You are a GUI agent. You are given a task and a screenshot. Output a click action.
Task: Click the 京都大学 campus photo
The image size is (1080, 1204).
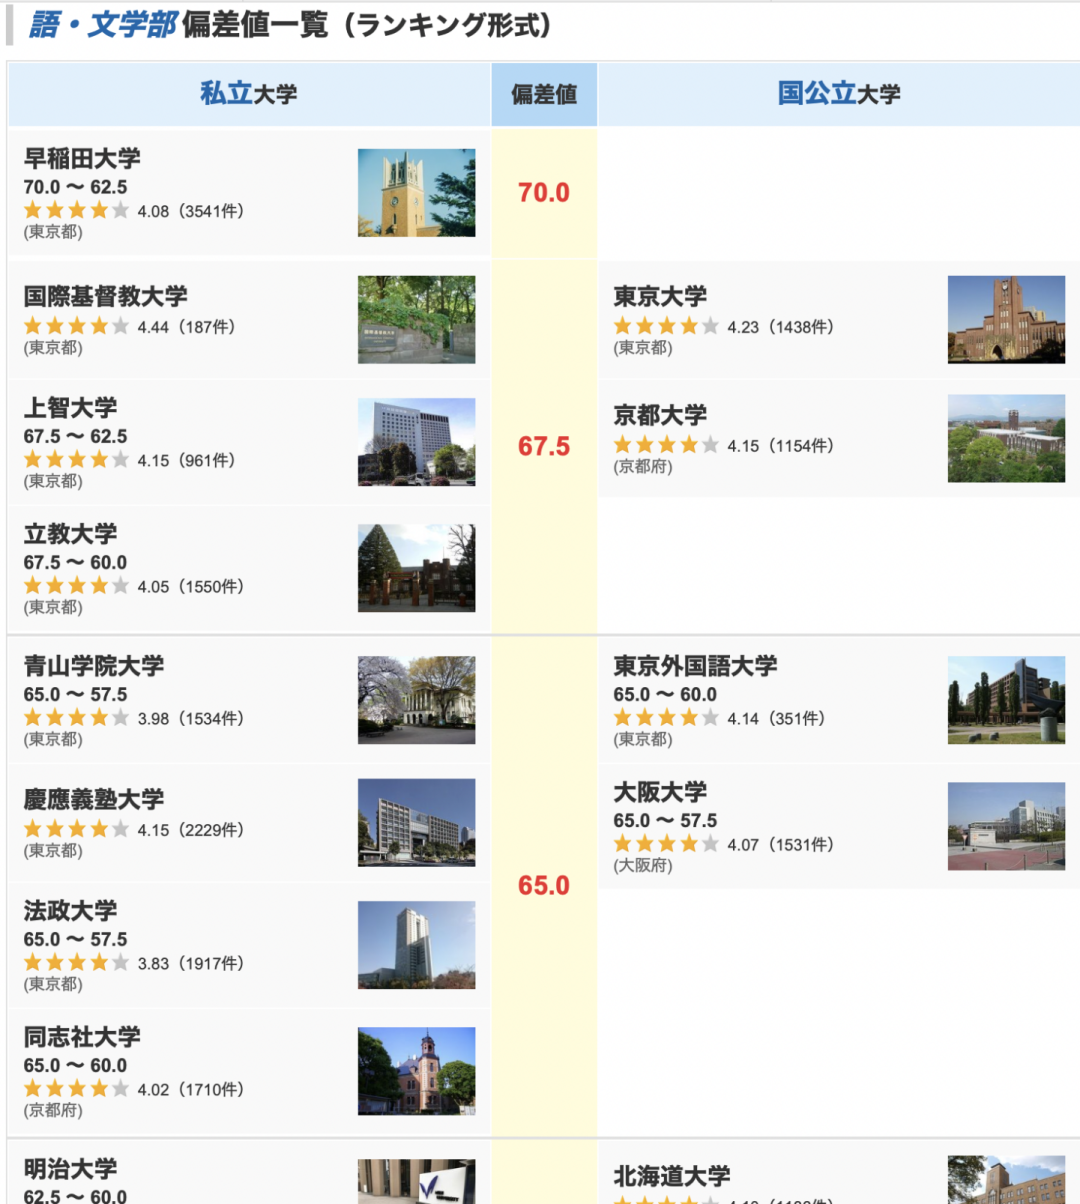pos(1006,438)
